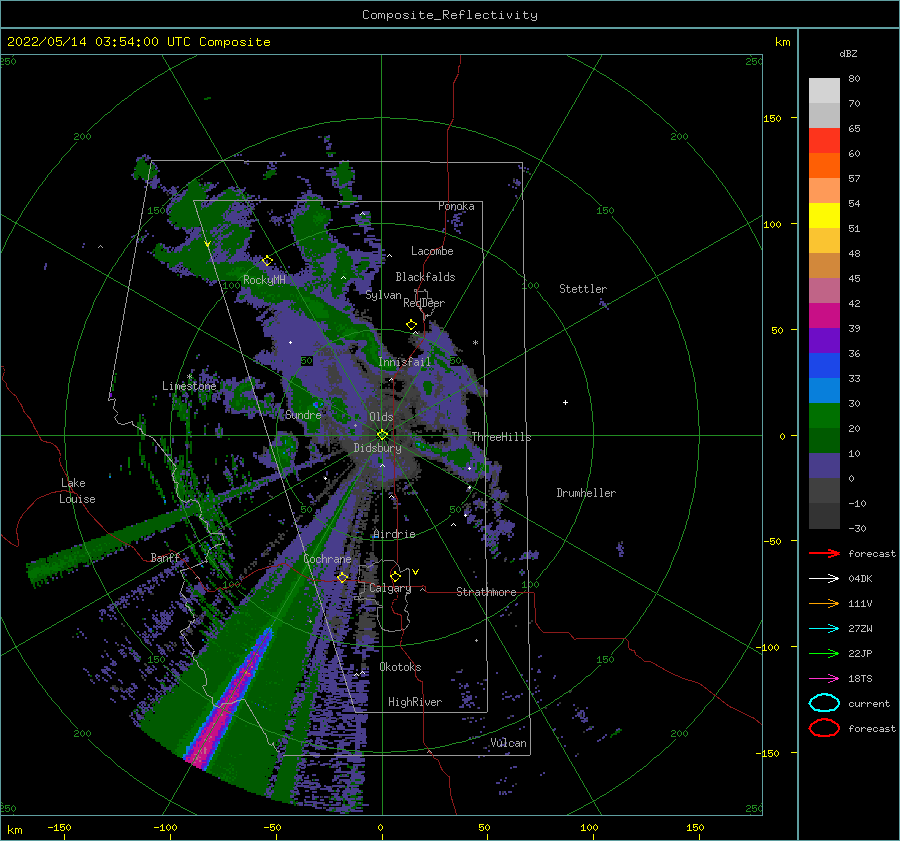Image resolution: width=900 pixels, height=841 pixels.
Task: Click the Calgary city label
Action: tap(390, 588)
